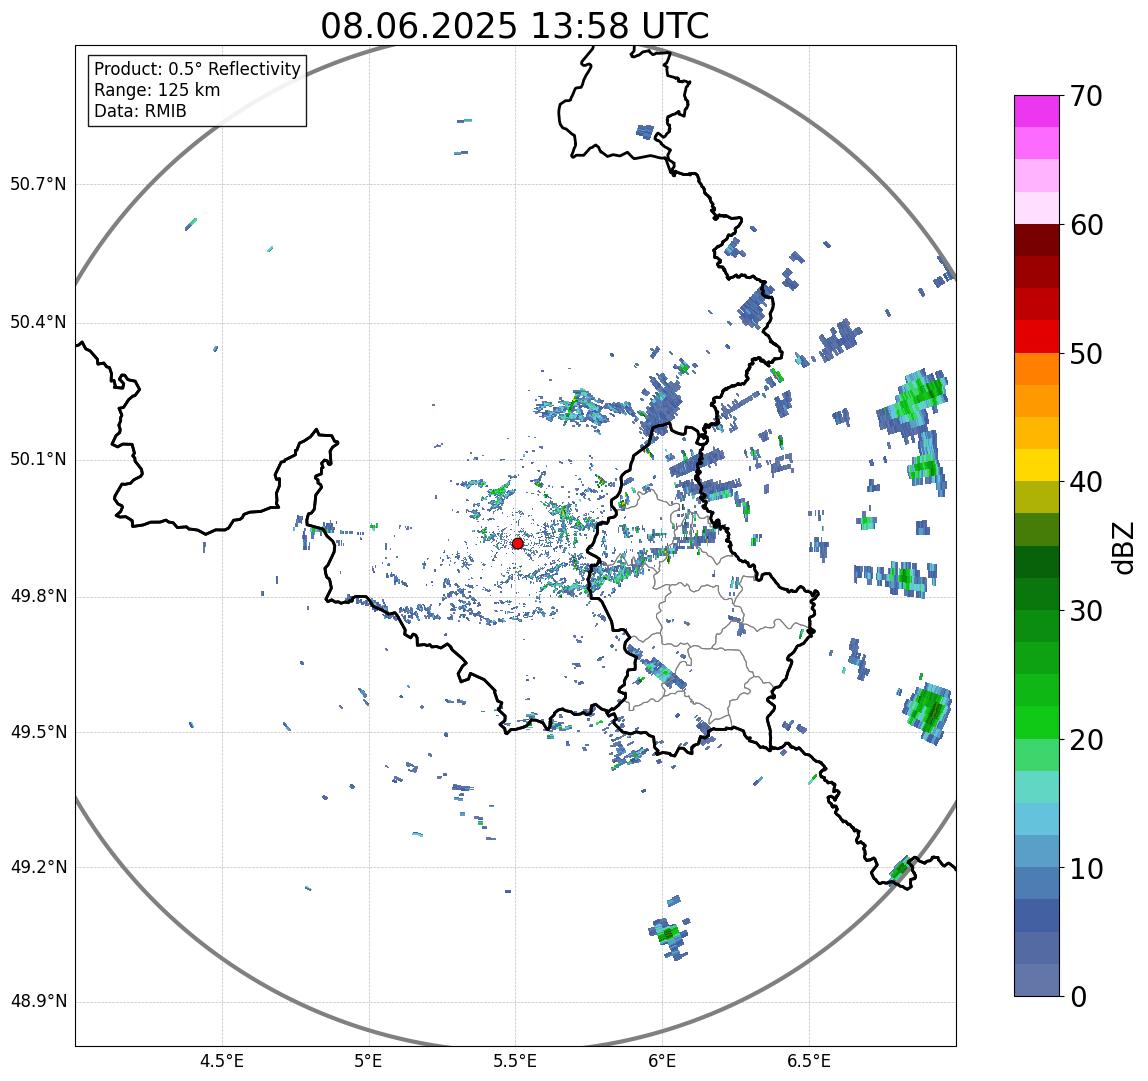1148x1081 pixels.
Task: Click the 50.1°N latitude label
Action: click(x=37, y=460)
